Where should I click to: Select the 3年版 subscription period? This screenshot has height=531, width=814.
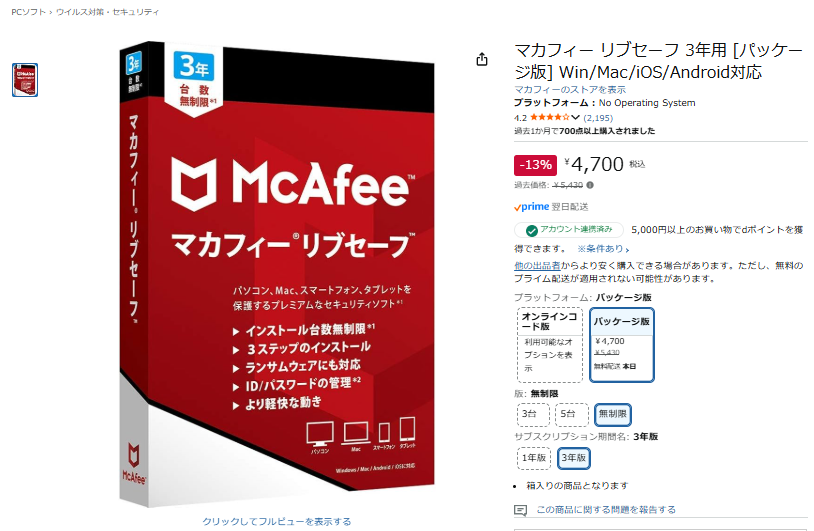pos(574,458)
